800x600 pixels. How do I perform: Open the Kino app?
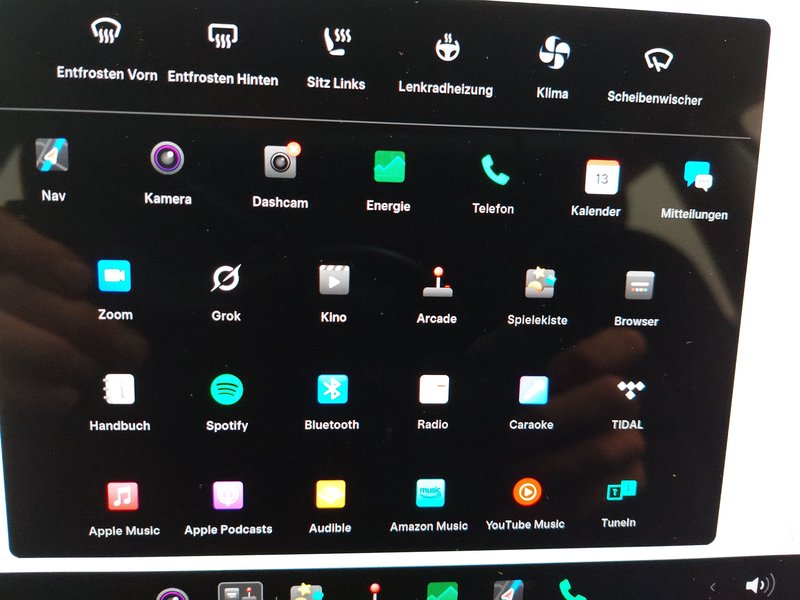pos(334,280)
